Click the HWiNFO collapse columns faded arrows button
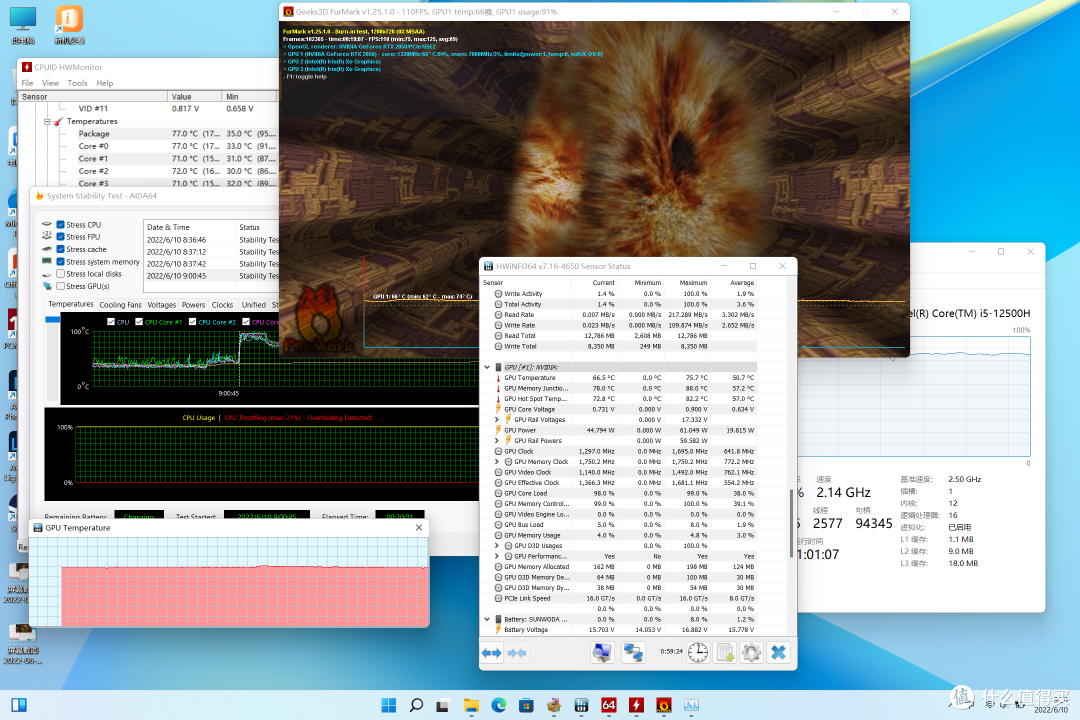The width and height of the screenshot is (1080, 720). coord(517,652)
